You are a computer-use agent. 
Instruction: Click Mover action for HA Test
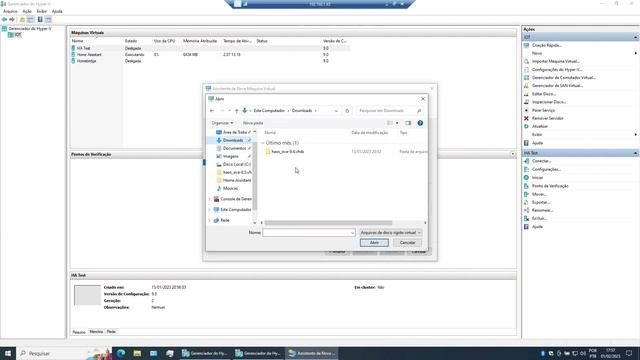pos(539,194)
